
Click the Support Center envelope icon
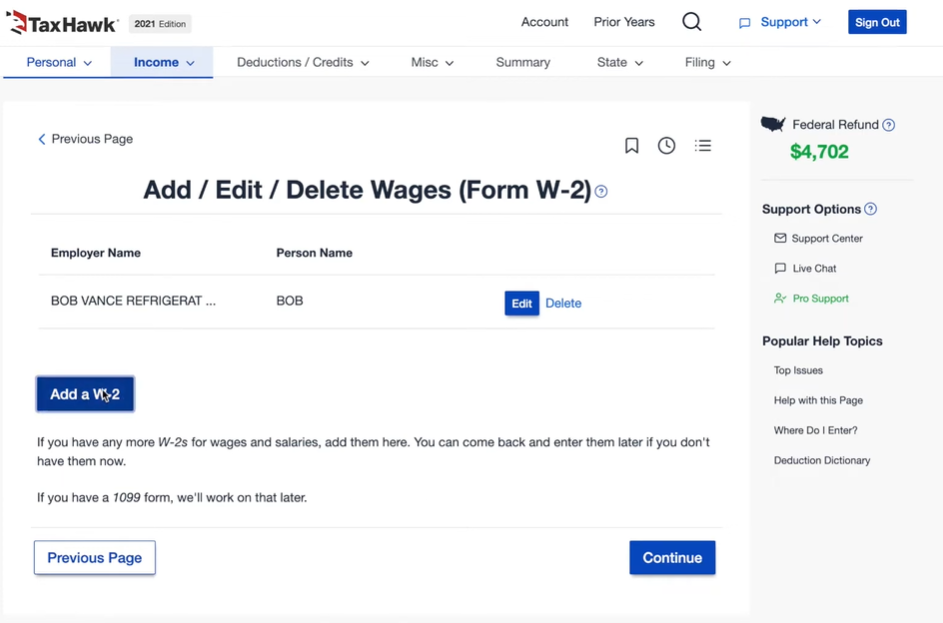781,238
